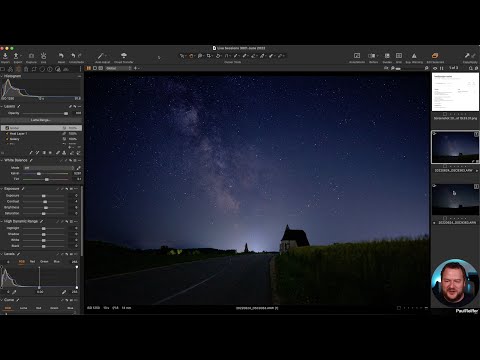Screen dimensions: 480x360
Task: Select the Rotate cursor tool
Action: click(x=218, y=56)
